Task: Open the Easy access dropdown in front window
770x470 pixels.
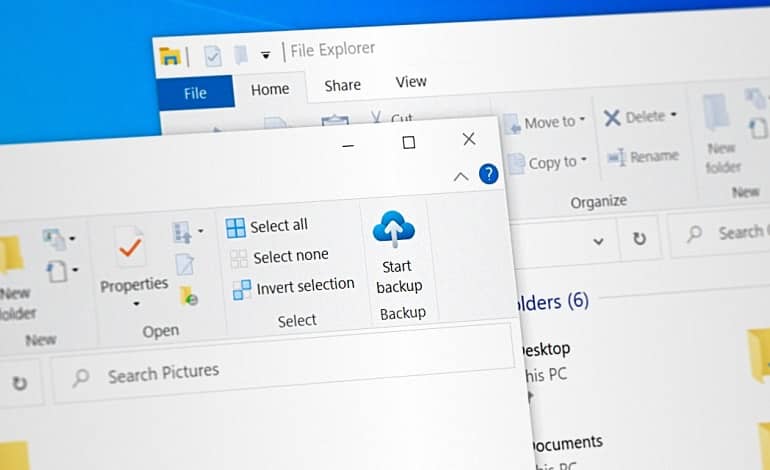Action: pos(62,271)
